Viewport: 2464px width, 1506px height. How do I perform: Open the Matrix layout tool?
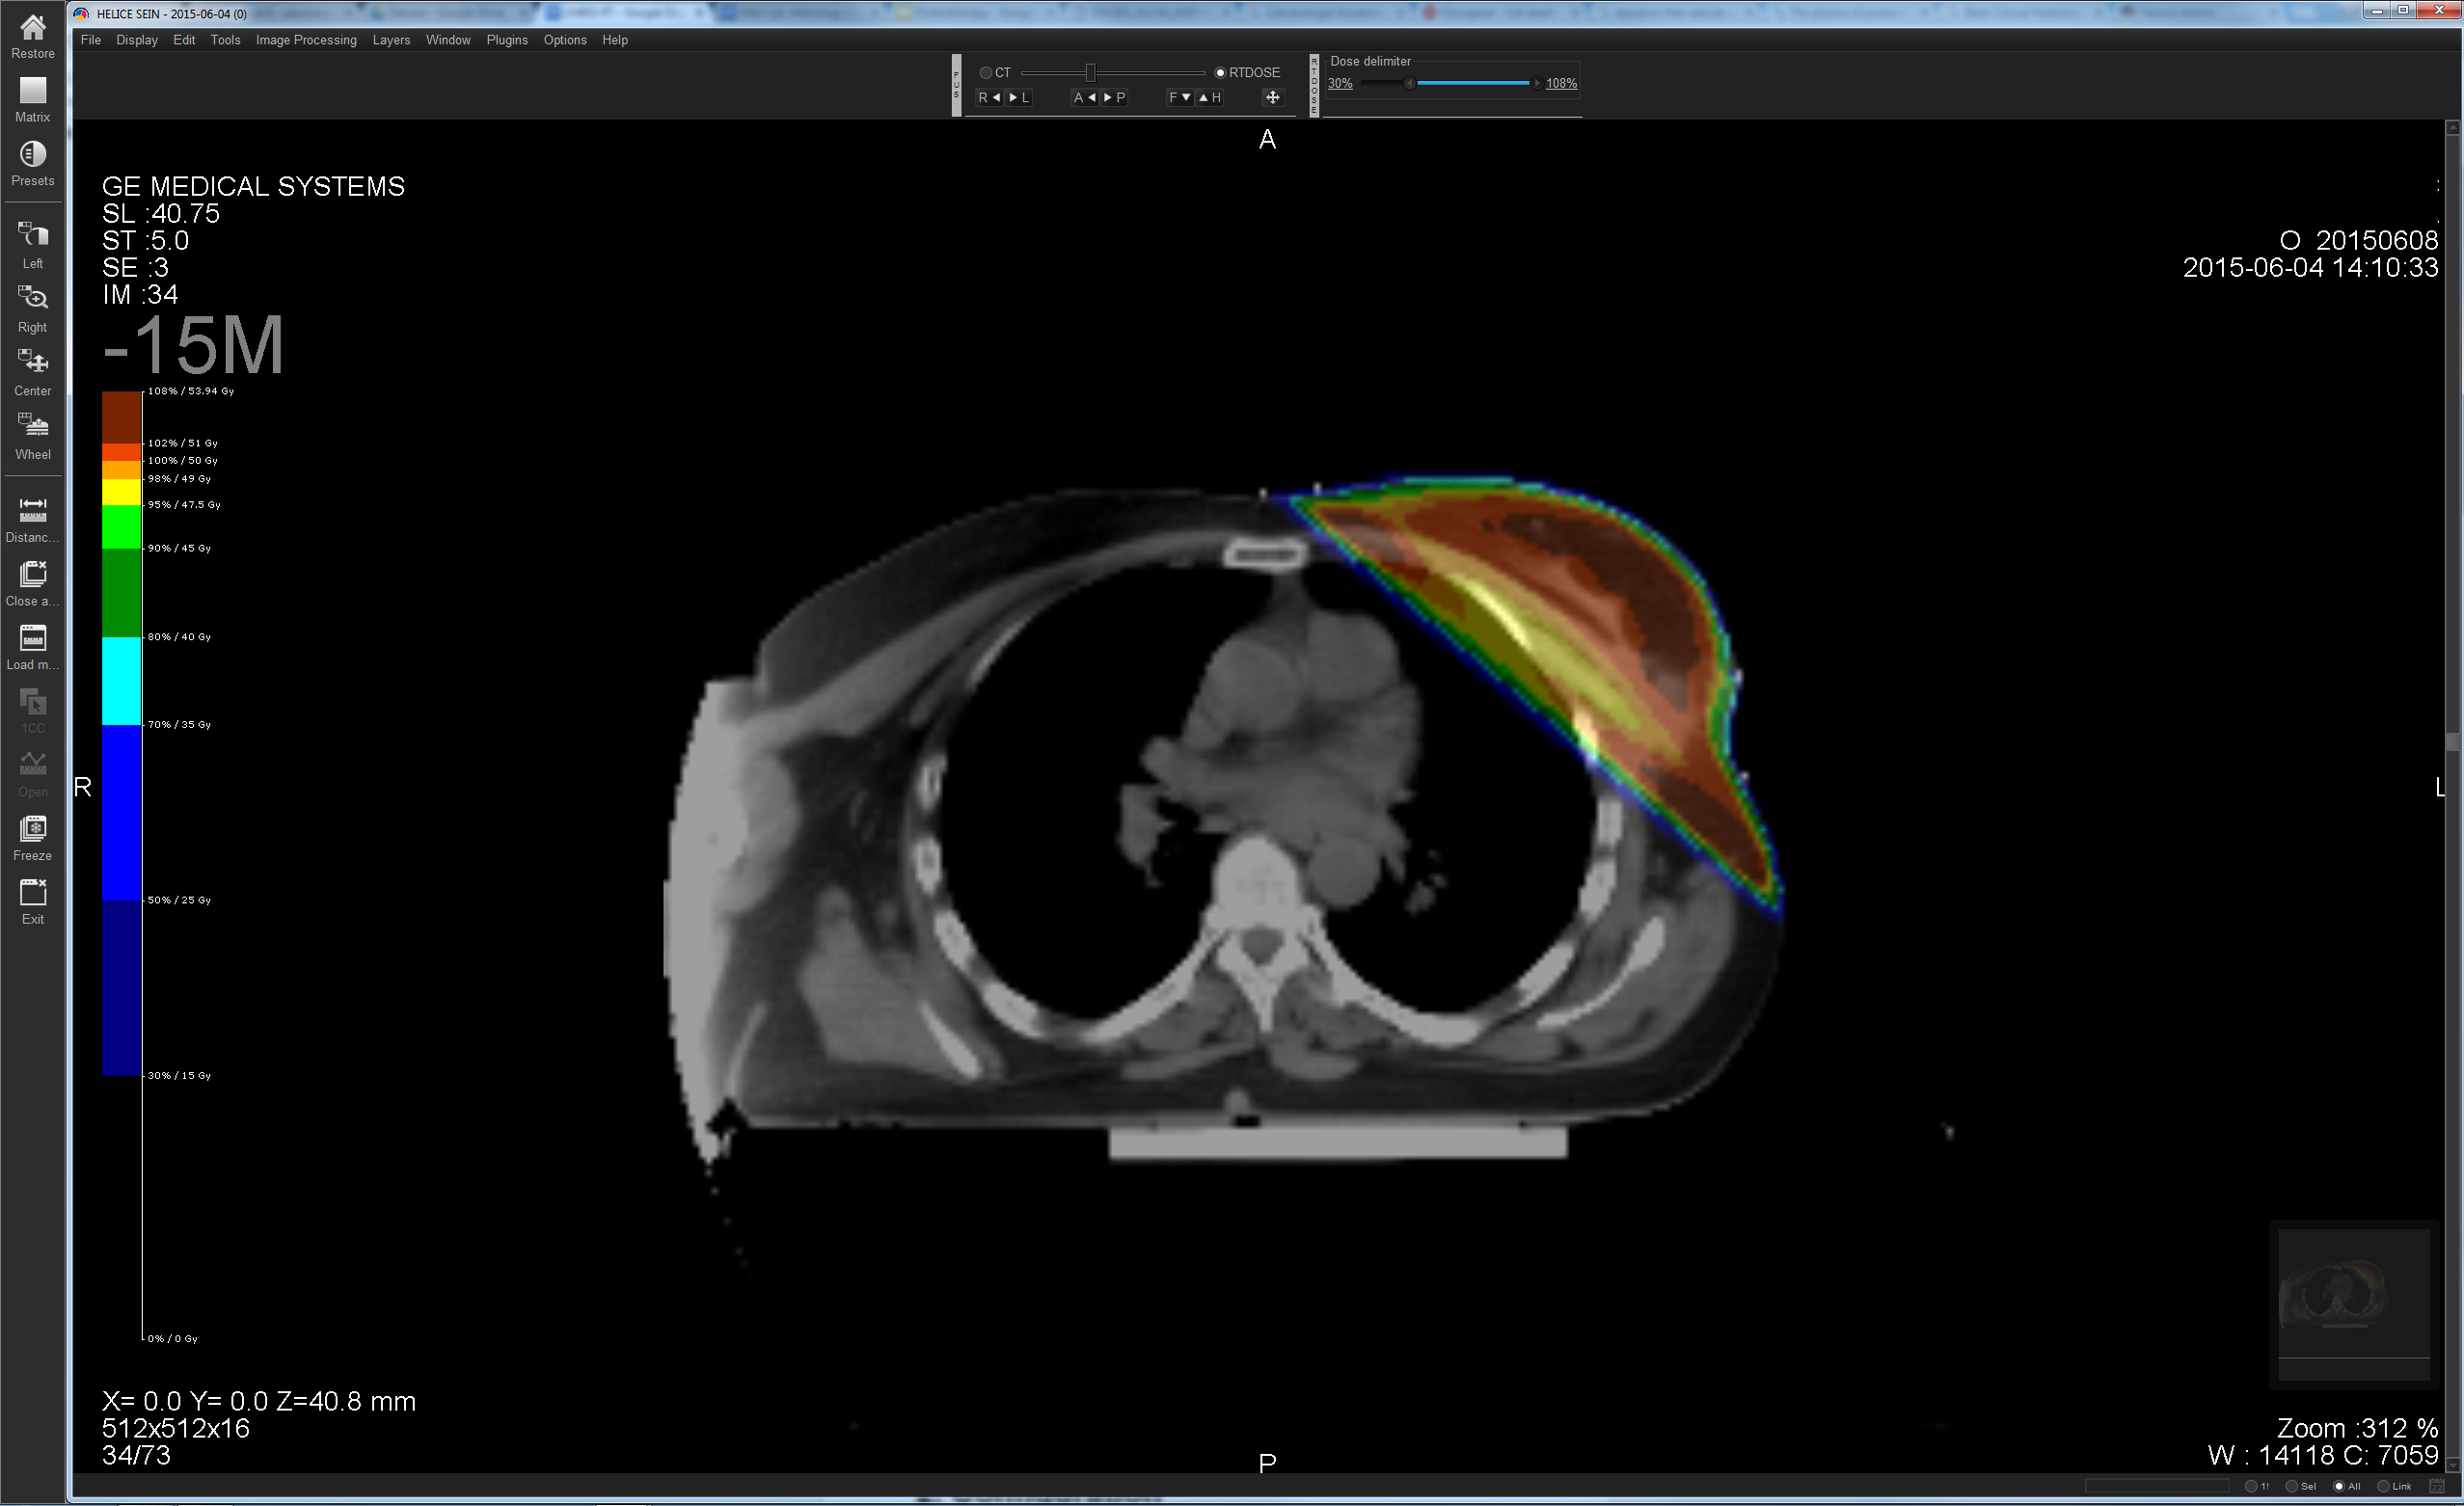pos(32,91)
